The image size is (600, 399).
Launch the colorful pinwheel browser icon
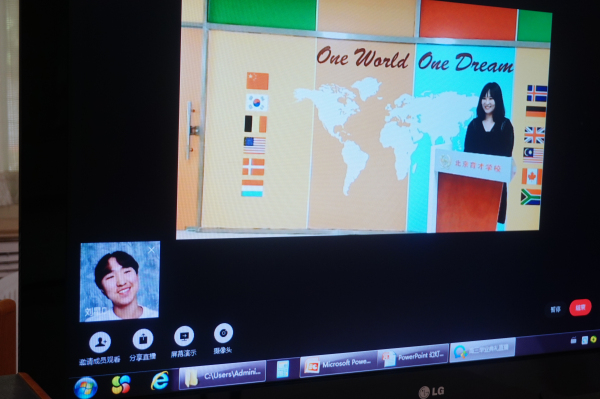[121, 384]
